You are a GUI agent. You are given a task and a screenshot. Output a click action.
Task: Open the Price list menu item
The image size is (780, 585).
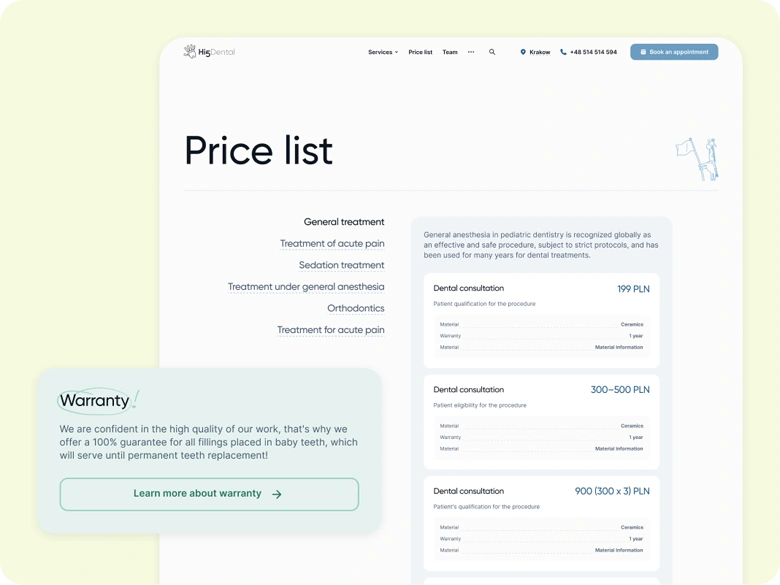pyautogui.click(x=420, y=52)
